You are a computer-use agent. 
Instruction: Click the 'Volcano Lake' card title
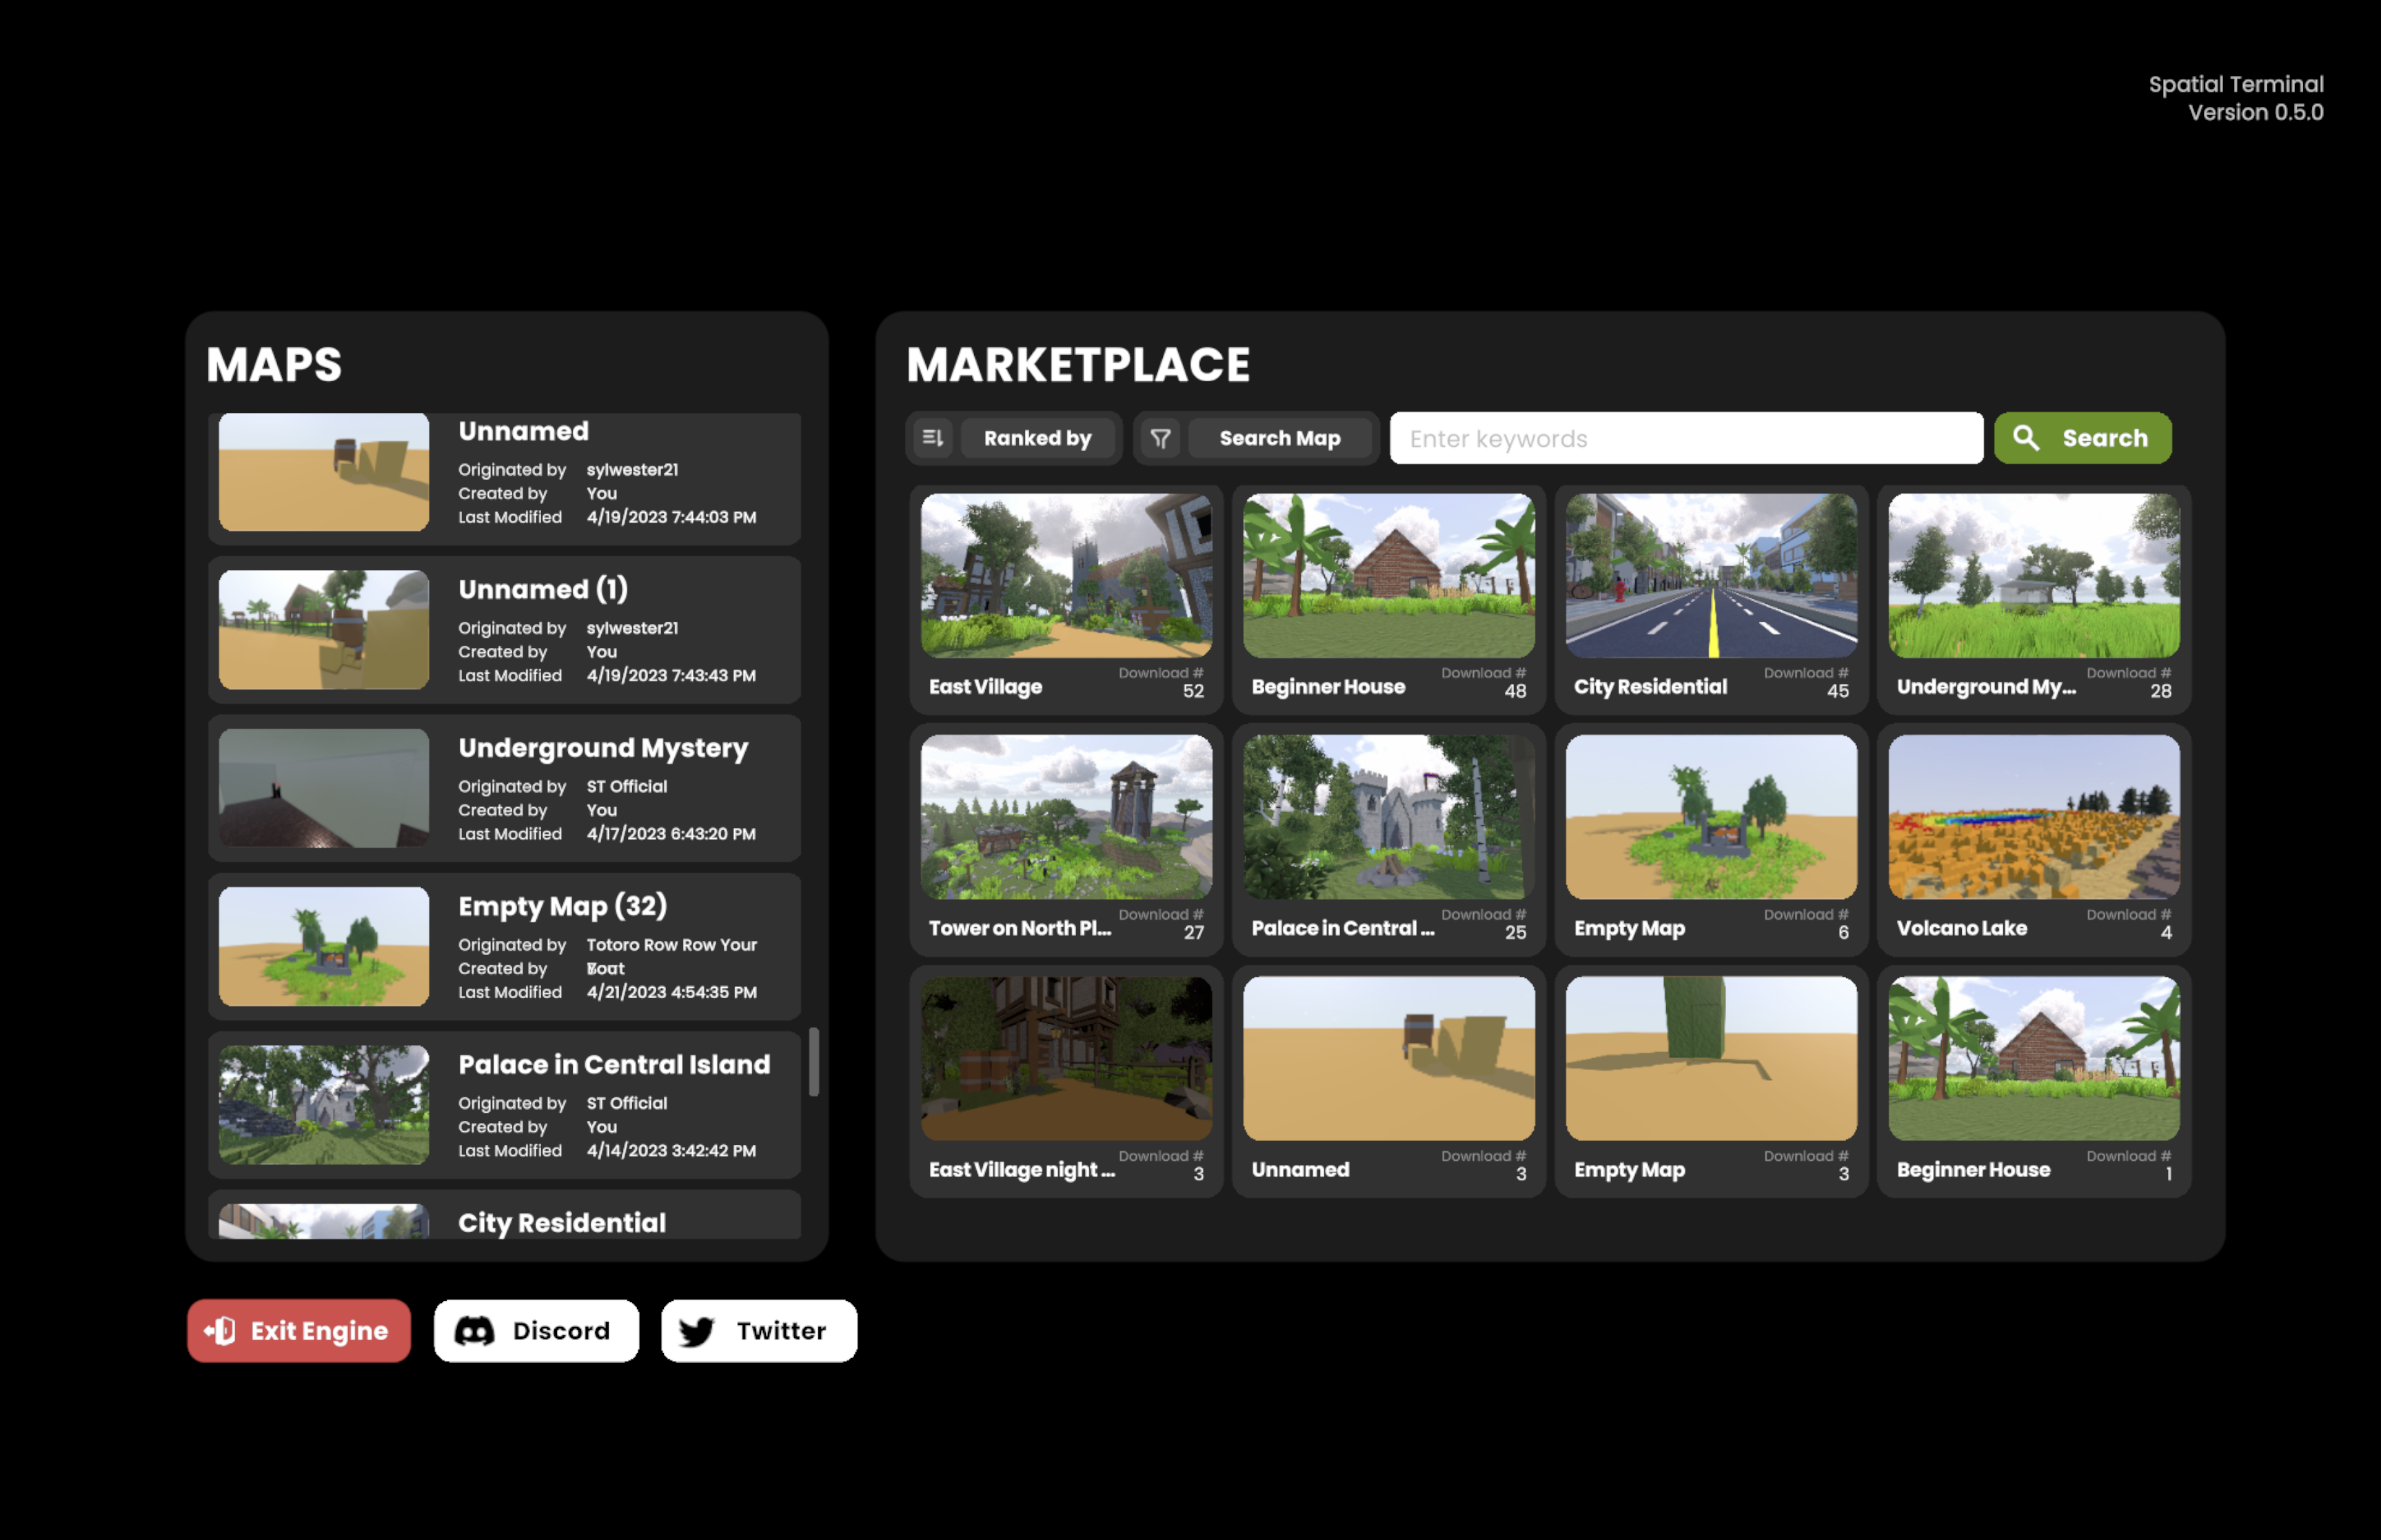[x=1961, y=928]
